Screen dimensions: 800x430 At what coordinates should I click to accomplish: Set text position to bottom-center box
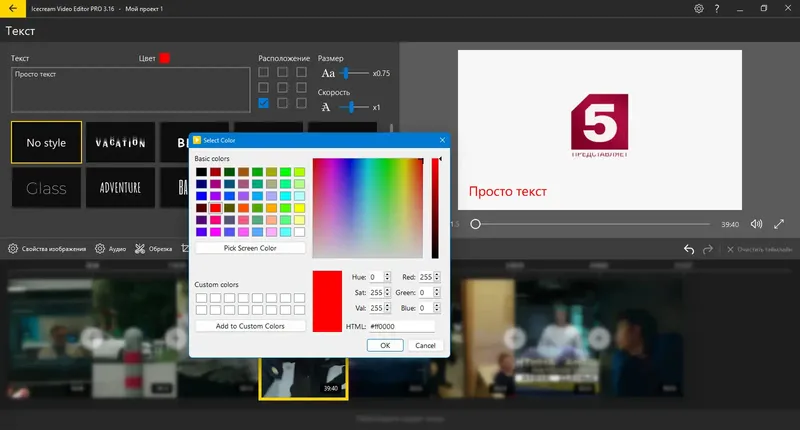tap(282, 103)
